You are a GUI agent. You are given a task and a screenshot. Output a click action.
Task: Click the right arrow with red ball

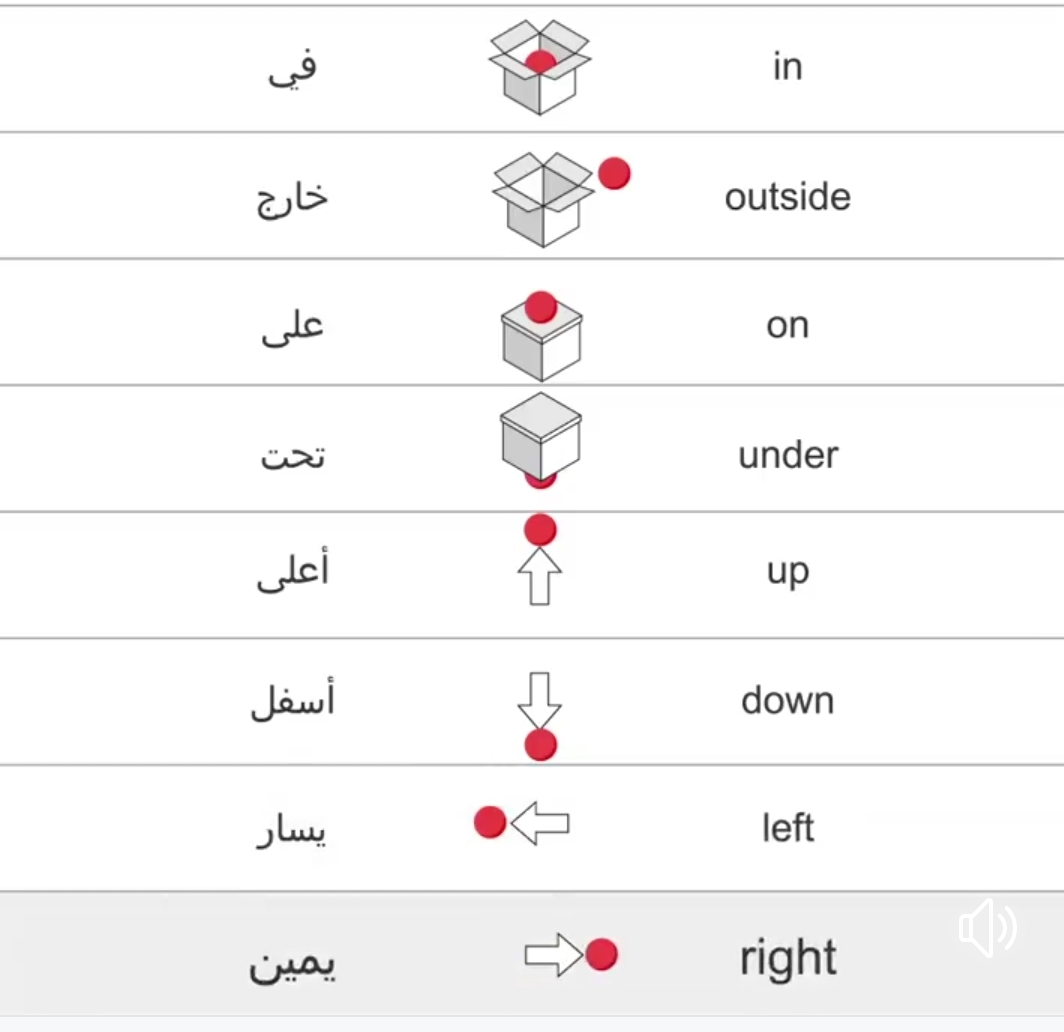tap(571, 955)
